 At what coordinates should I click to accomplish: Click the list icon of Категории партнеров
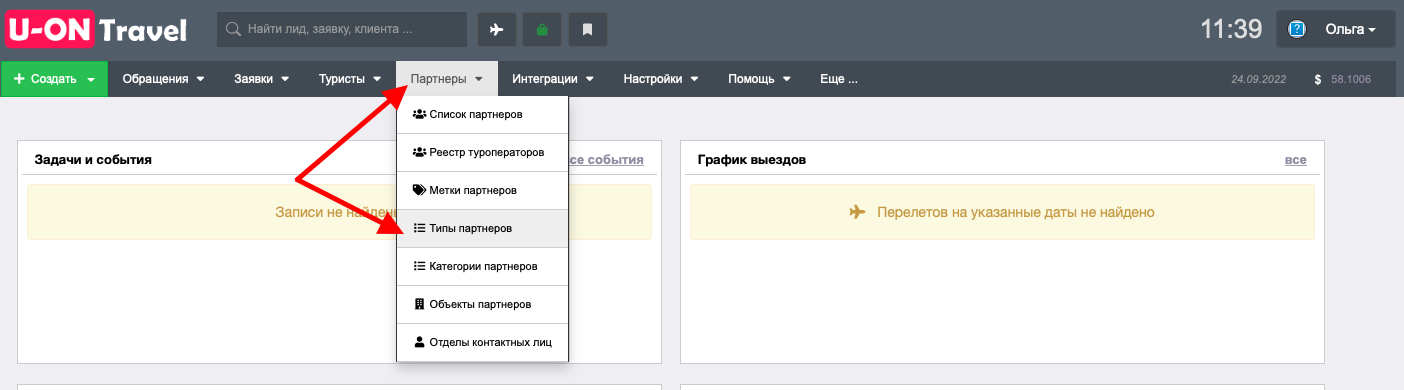[x=419, y=267]
